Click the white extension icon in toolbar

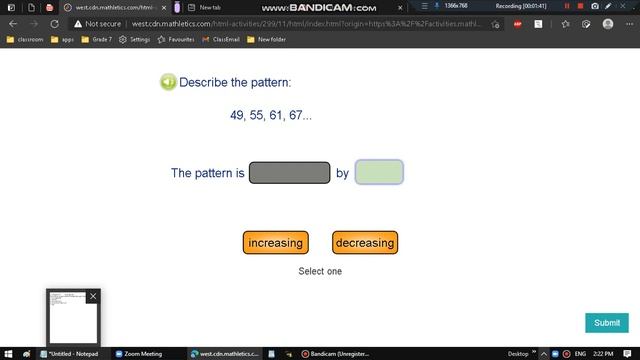[x=538, y=24]
